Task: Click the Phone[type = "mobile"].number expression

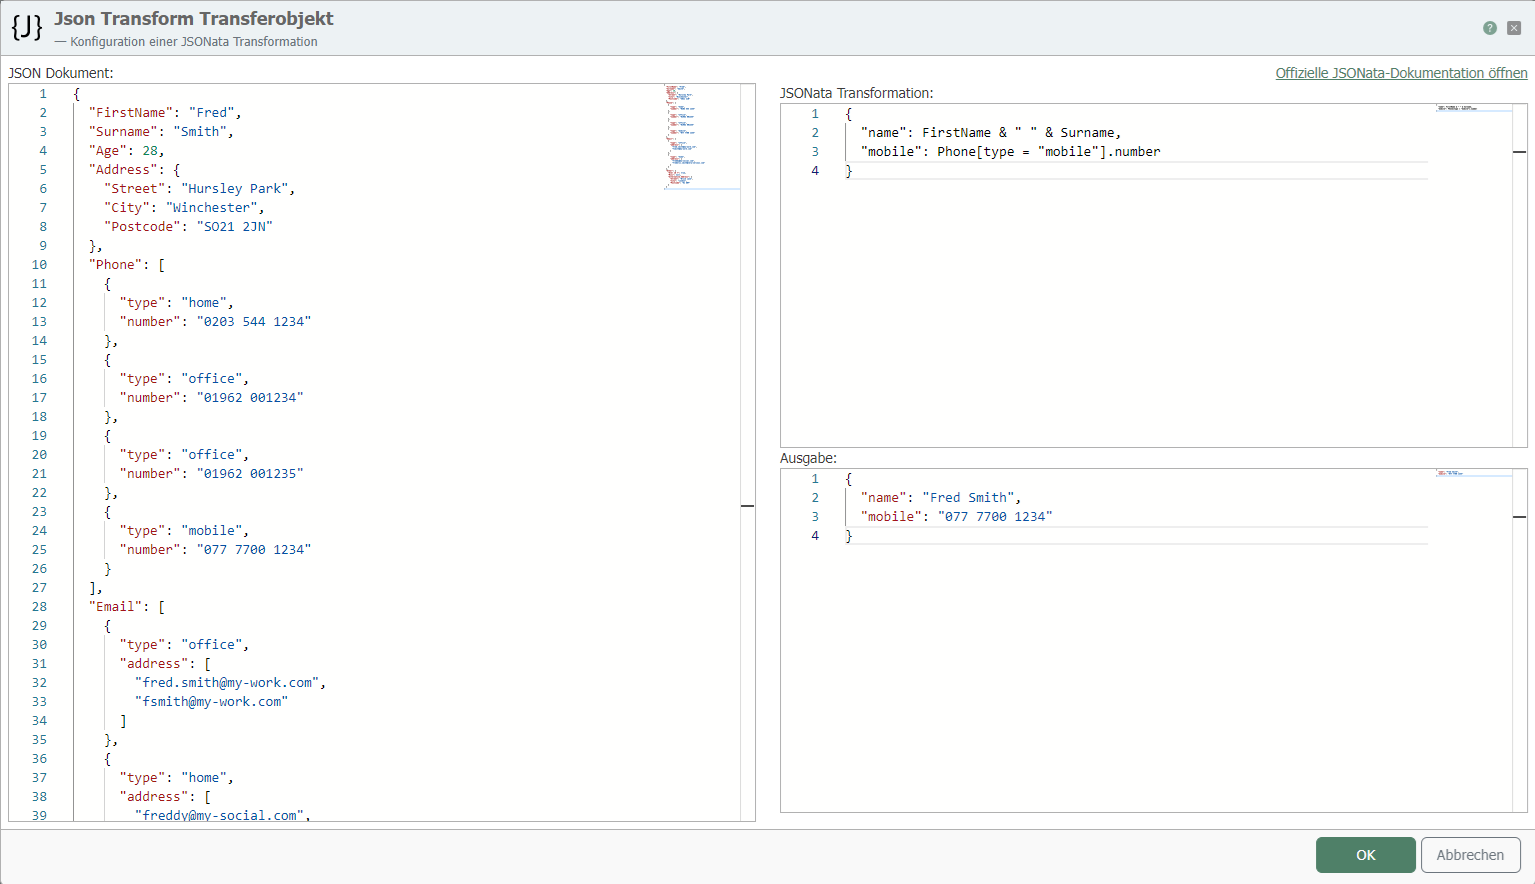Action: coord(1048,152)
